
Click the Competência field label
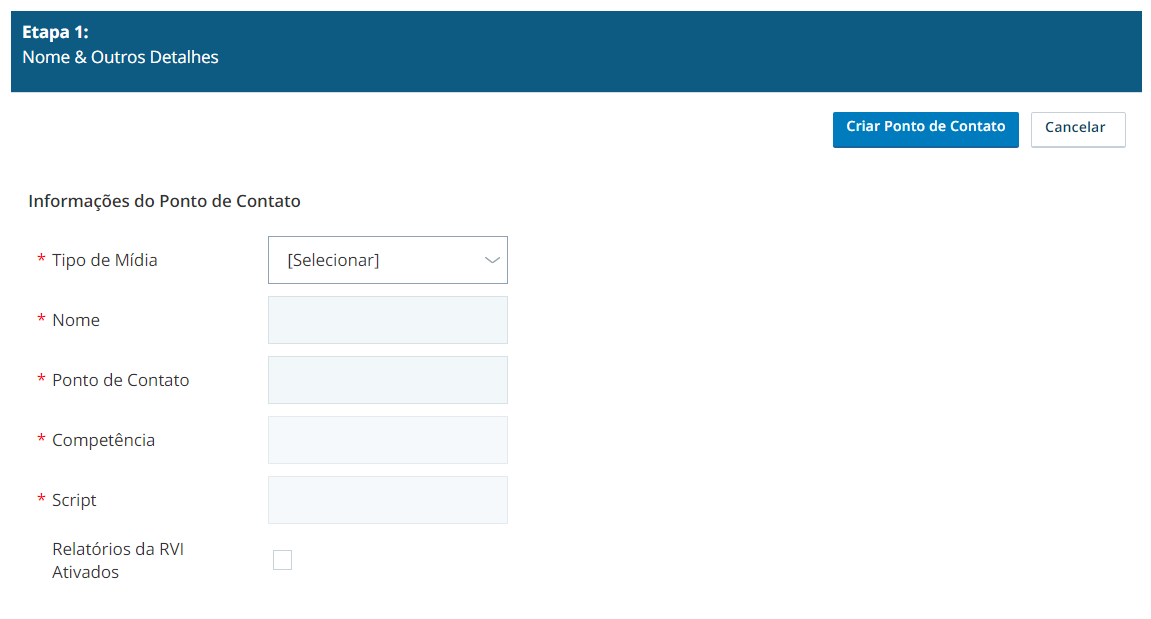click(104, 440)
